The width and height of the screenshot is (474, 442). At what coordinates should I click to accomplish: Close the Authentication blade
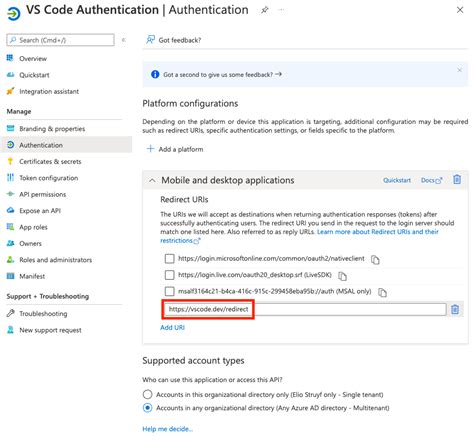pos(460,10)
